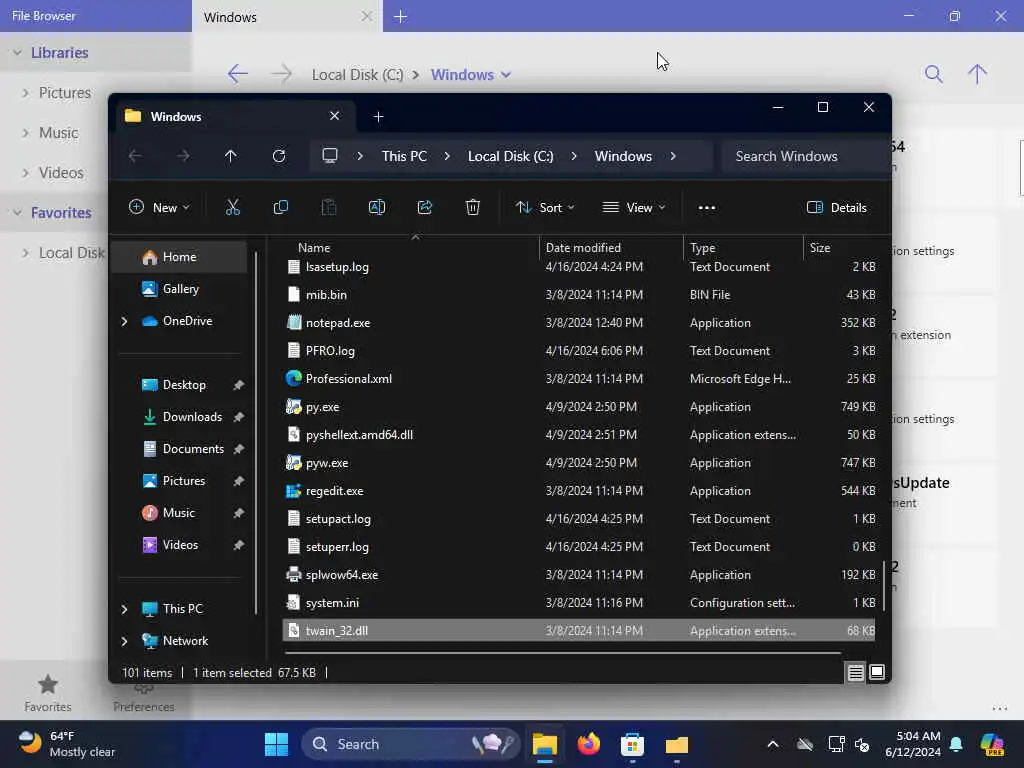
Task: Select notepad.exe in the file list
Action: point(579,323)
